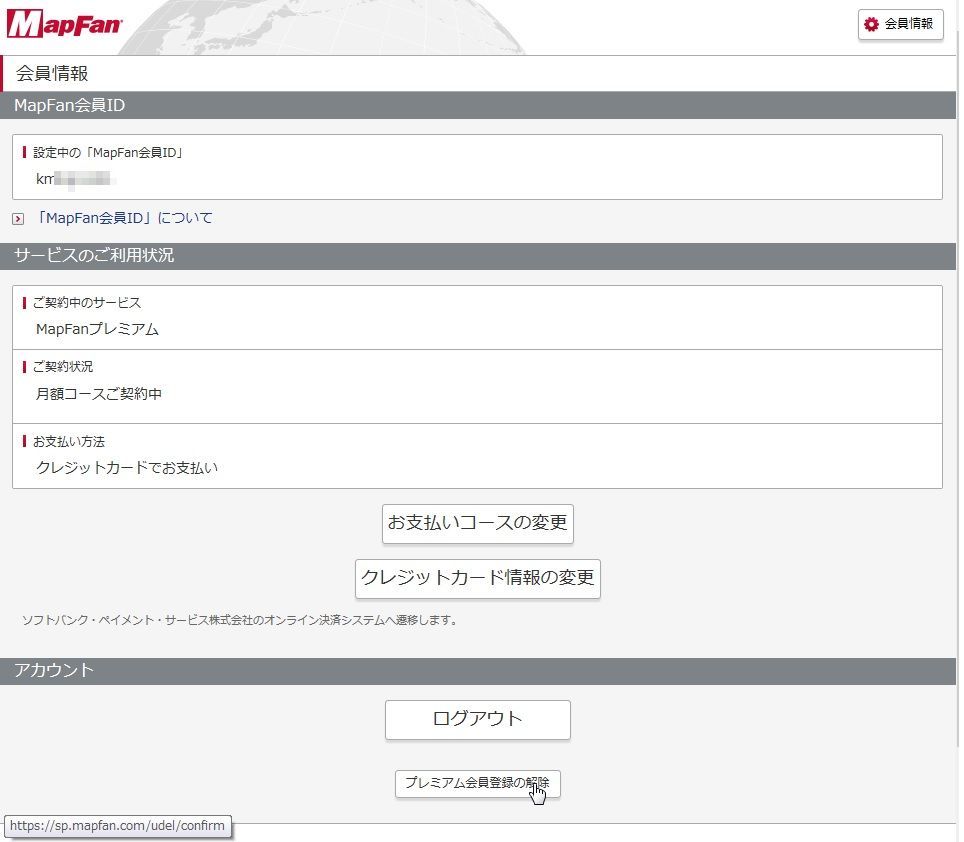Click クレジットカード情報の変更 button
The width and height of the screenshot is (964, 842).
click(478, 578)
